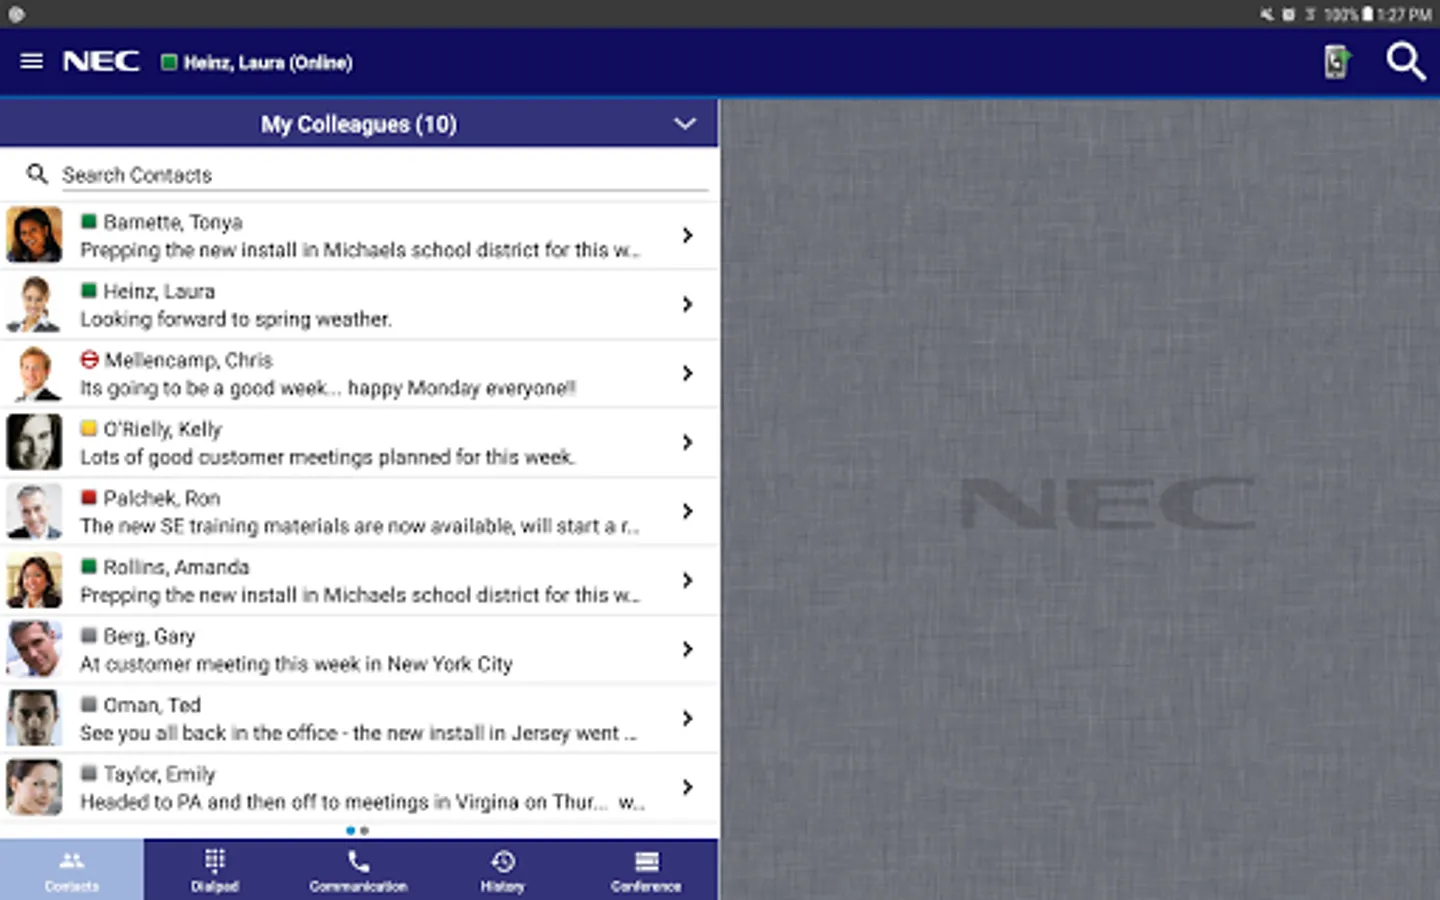Viewport: 1440px width, 900px height.
Task: Click Berg, Gary avatar picture
Action: (x=34, y=649)
